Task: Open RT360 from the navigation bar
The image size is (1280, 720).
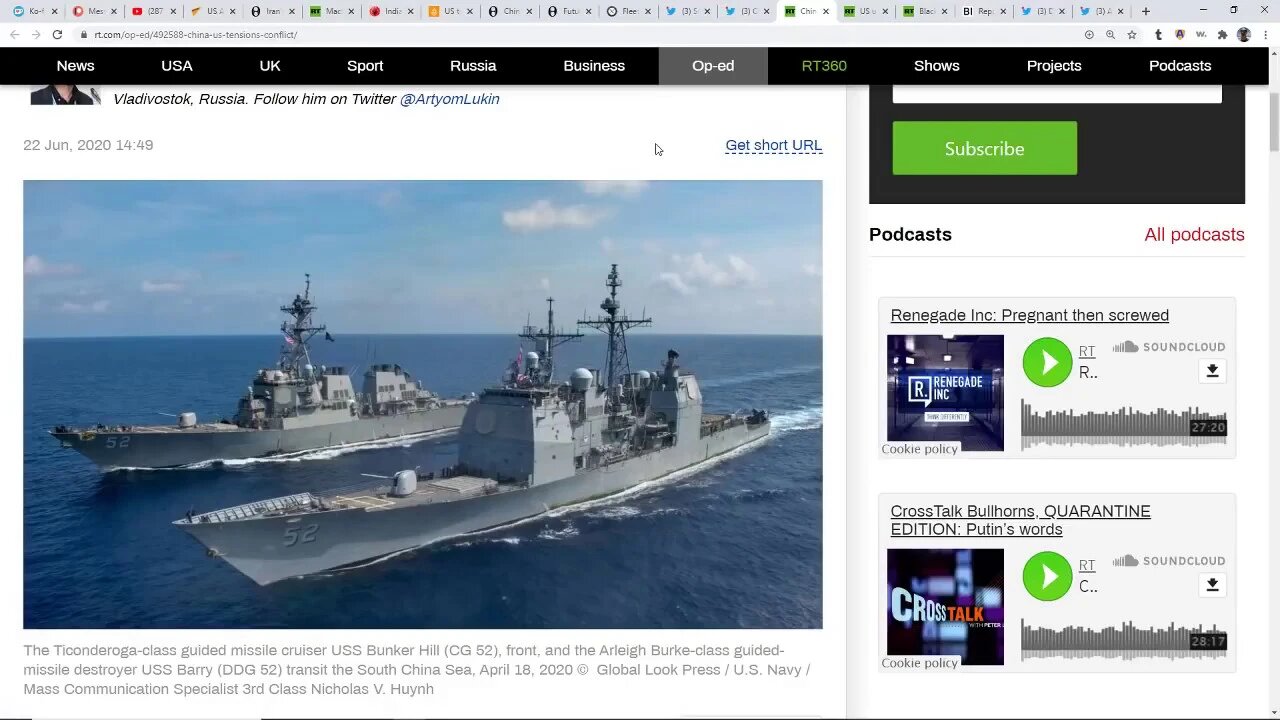Action: (x=824, y=66)
